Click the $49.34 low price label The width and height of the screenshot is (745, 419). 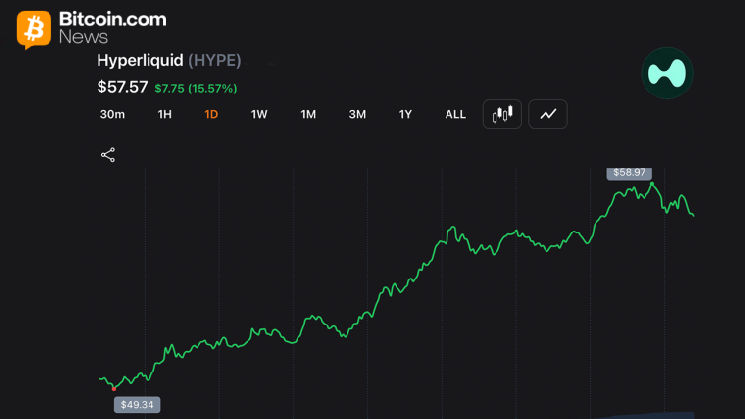pyautogui.click(x=137, y=405)
